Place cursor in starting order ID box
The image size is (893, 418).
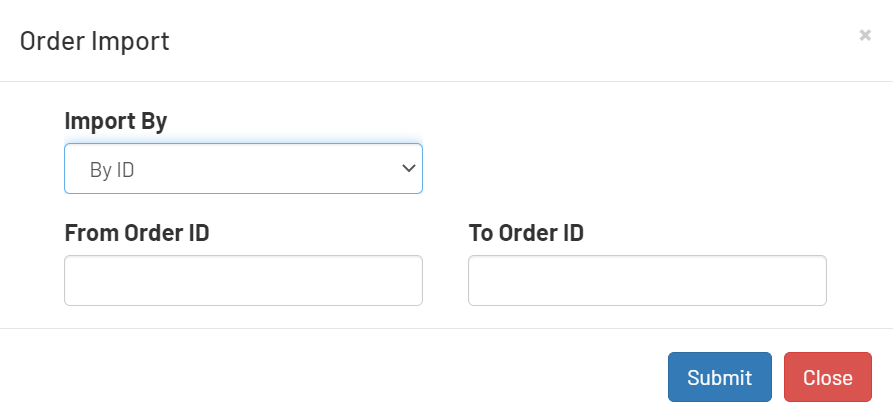[243, 280]
